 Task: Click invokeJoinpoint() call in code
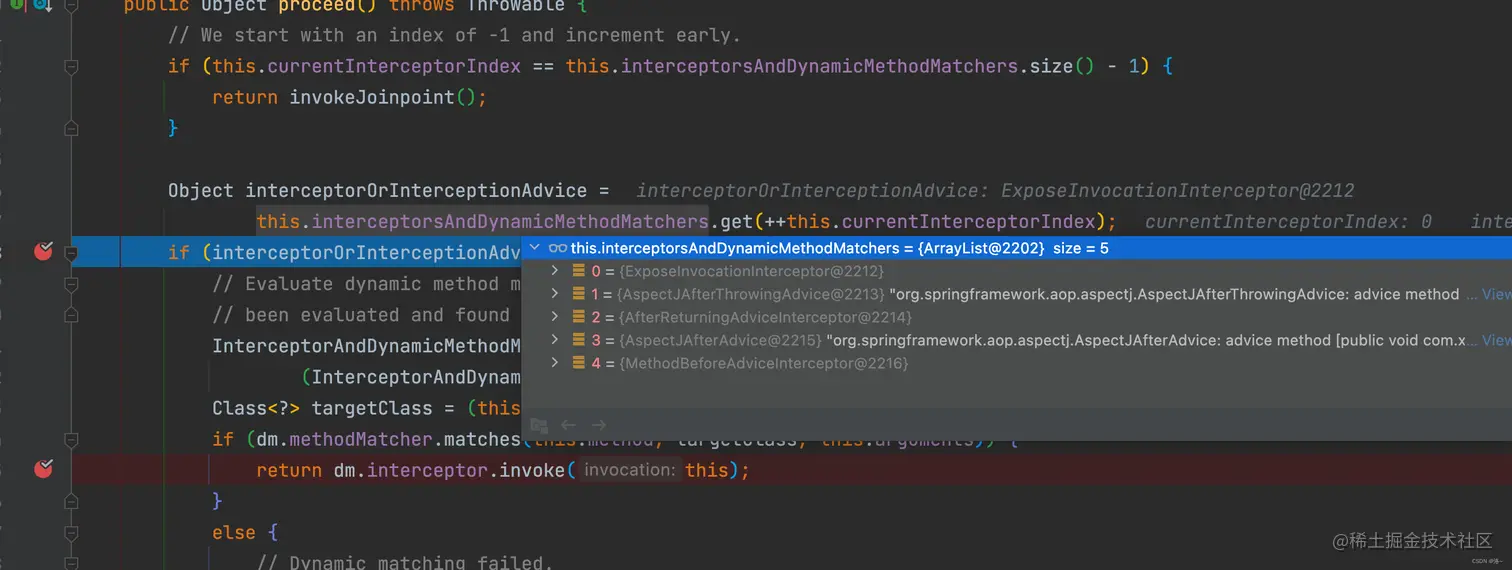tap(382, 97)
